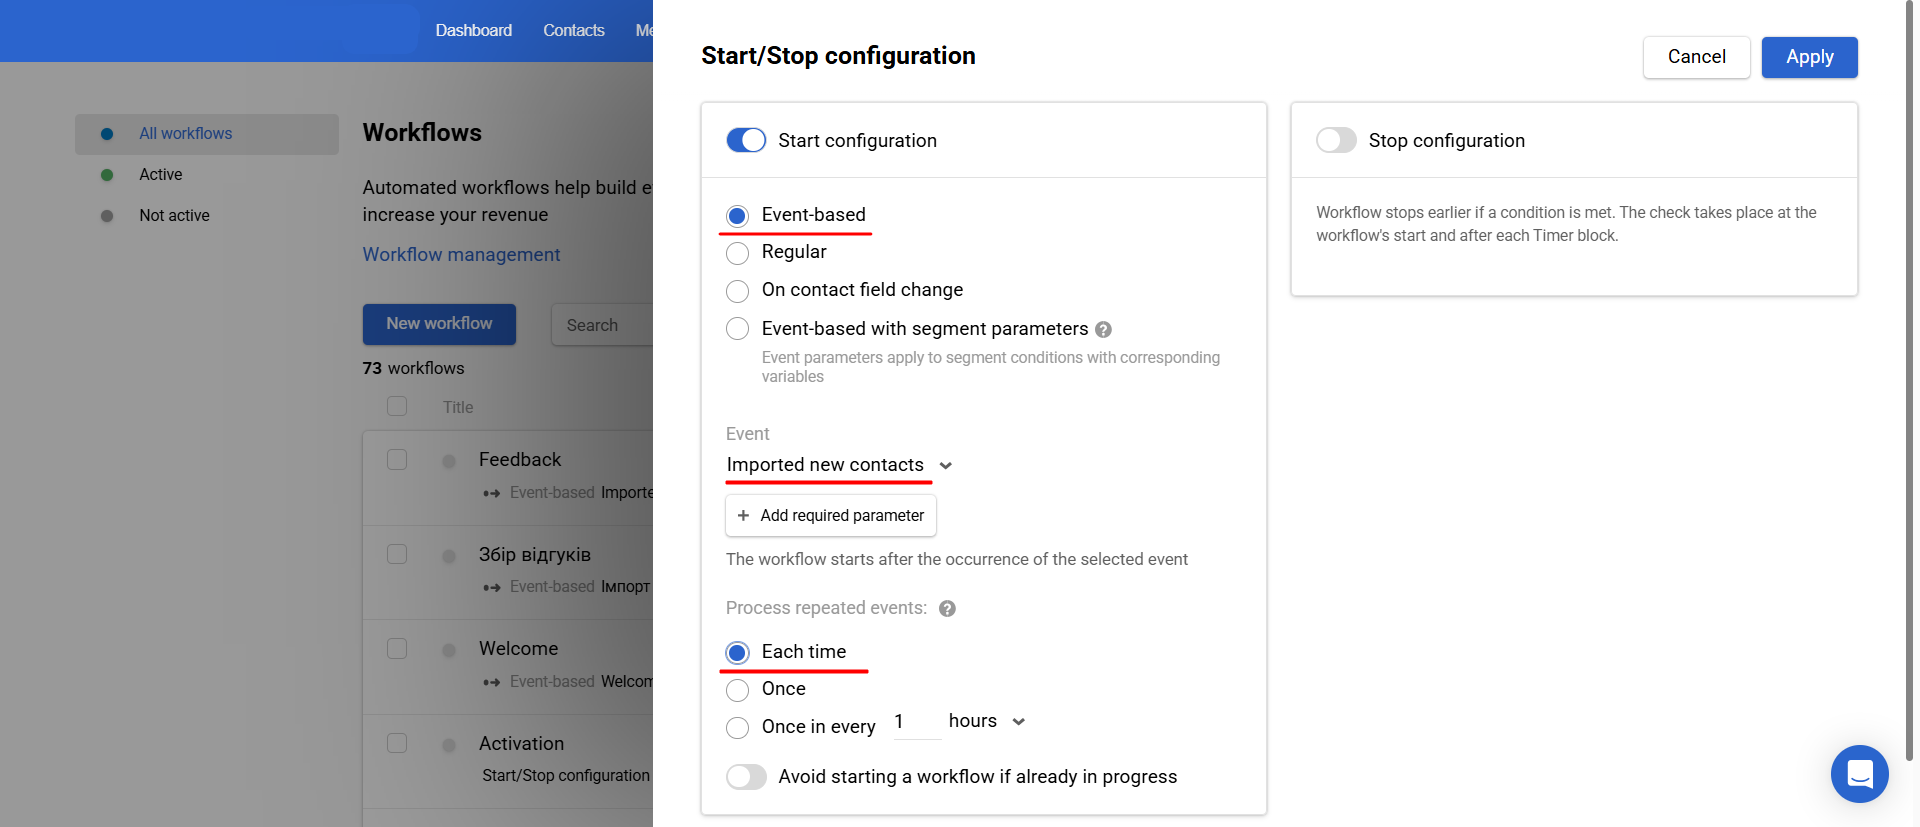Disable the Start configuration switch

(x=746, y=140)
